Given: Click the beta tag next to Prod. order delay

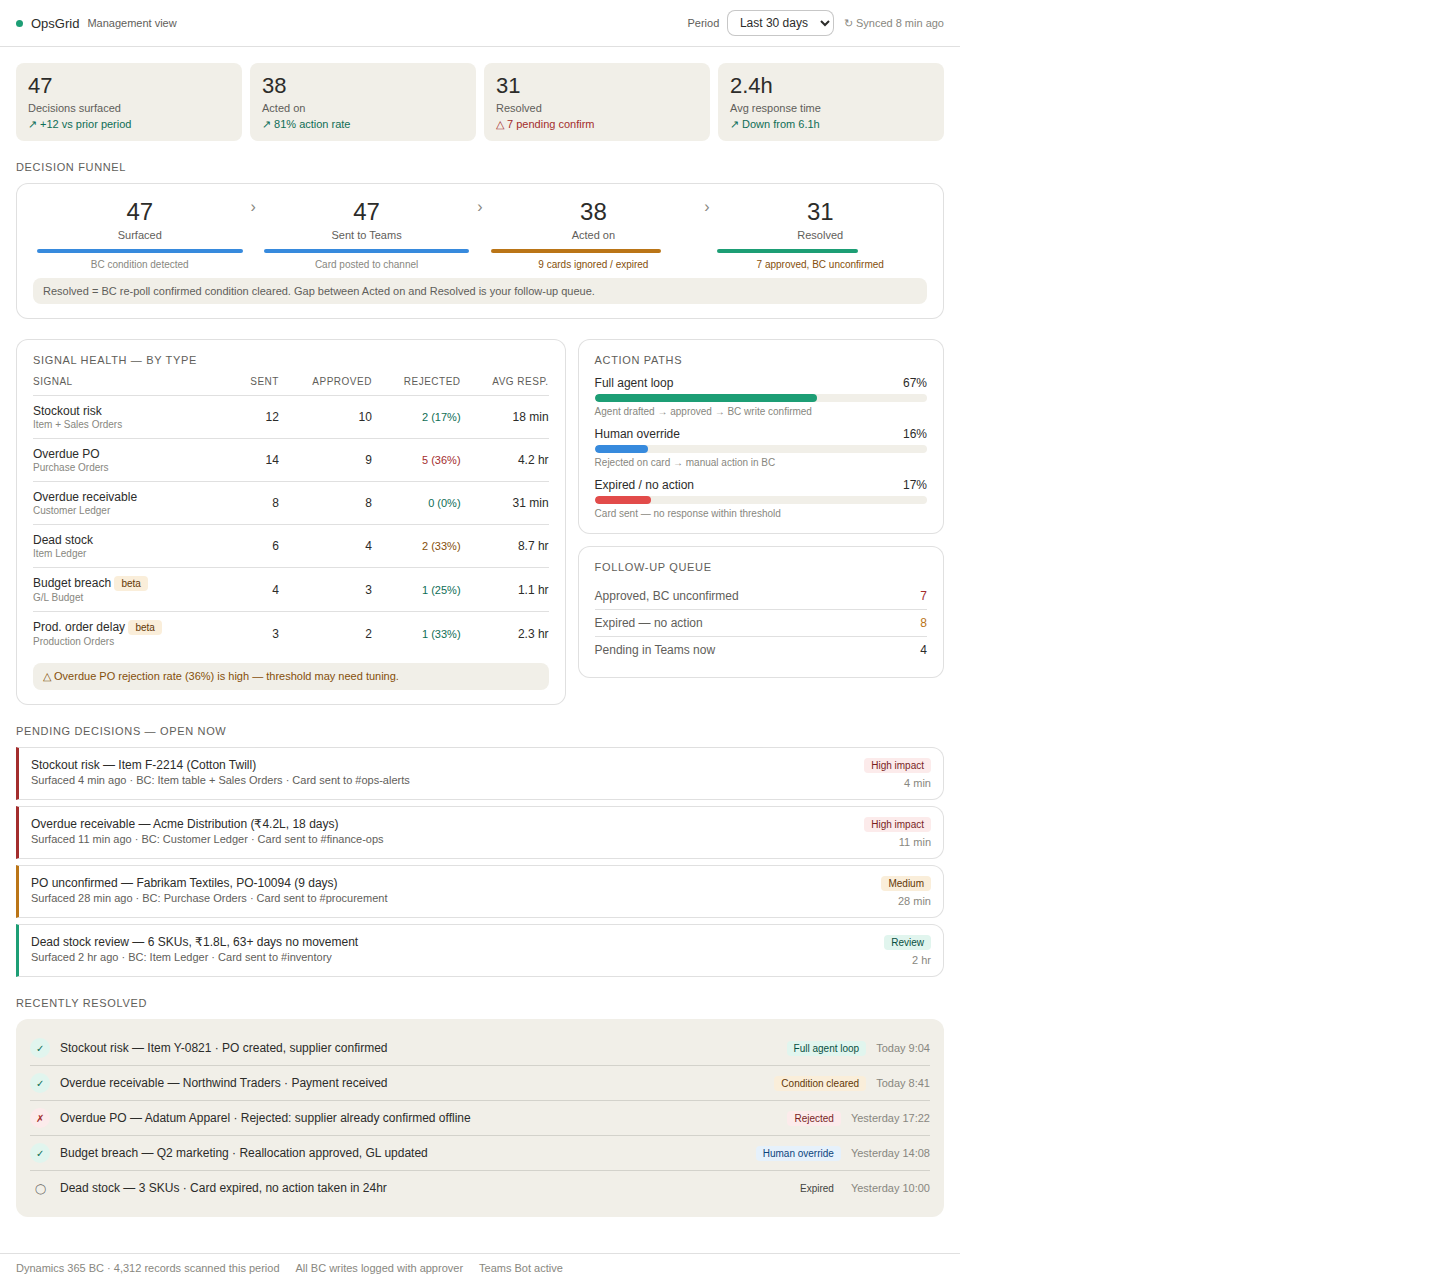Looking at the screenshot, I should [145, 627].
